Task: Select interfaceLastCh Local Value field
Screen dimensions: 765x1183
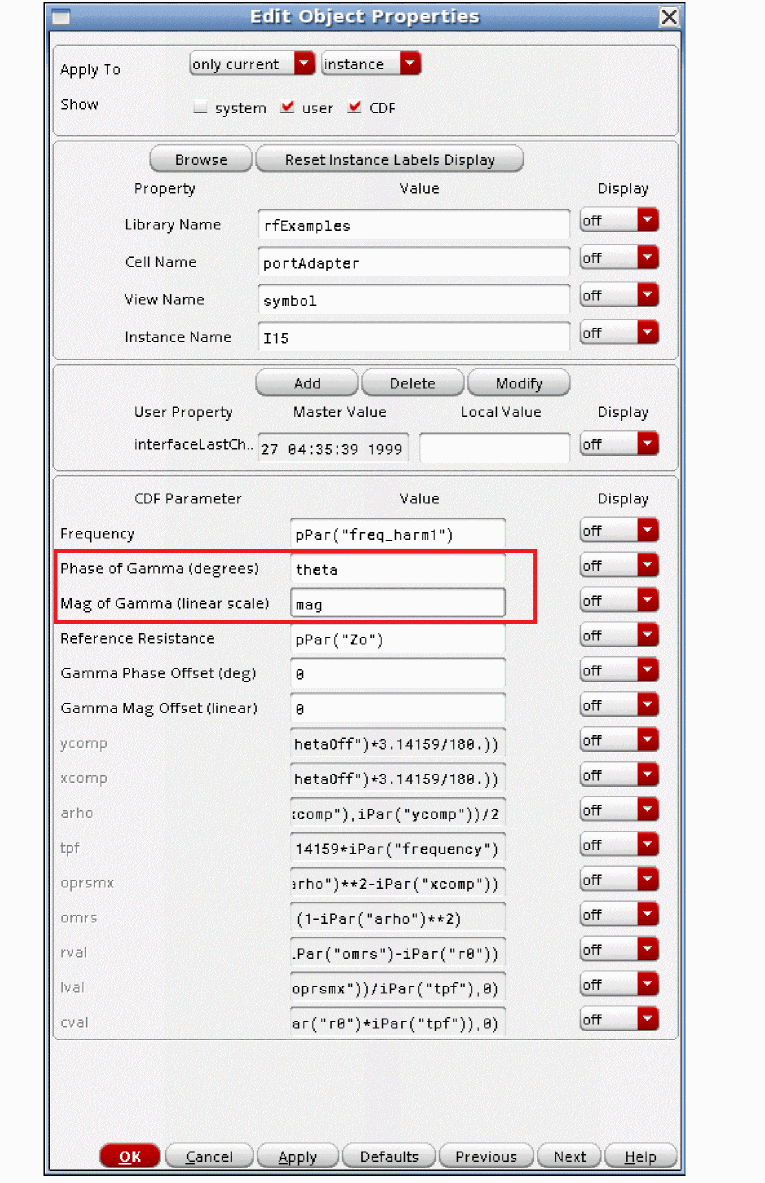Action: 494,447
